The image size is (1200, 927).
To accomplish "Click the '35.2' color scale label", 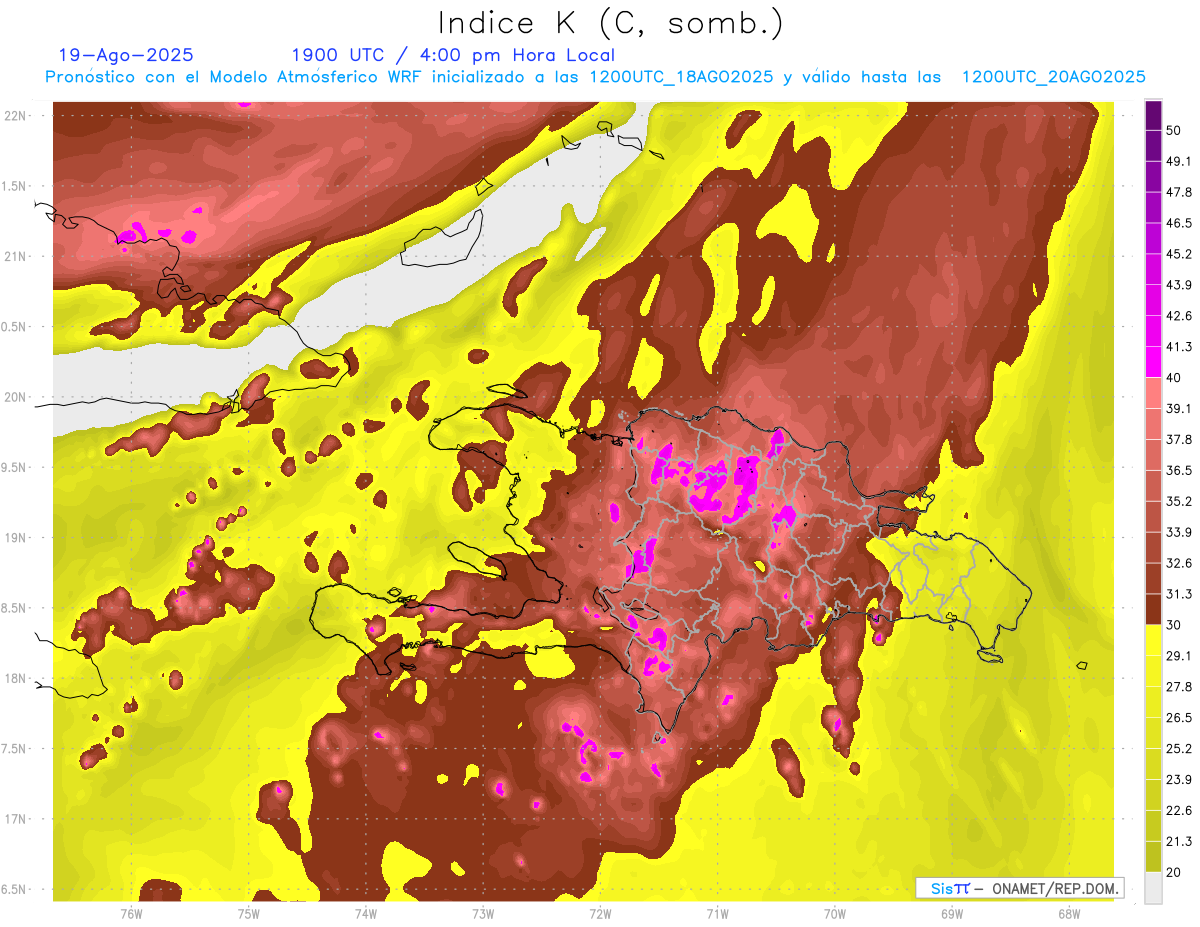I will (x=1179, y=501).
